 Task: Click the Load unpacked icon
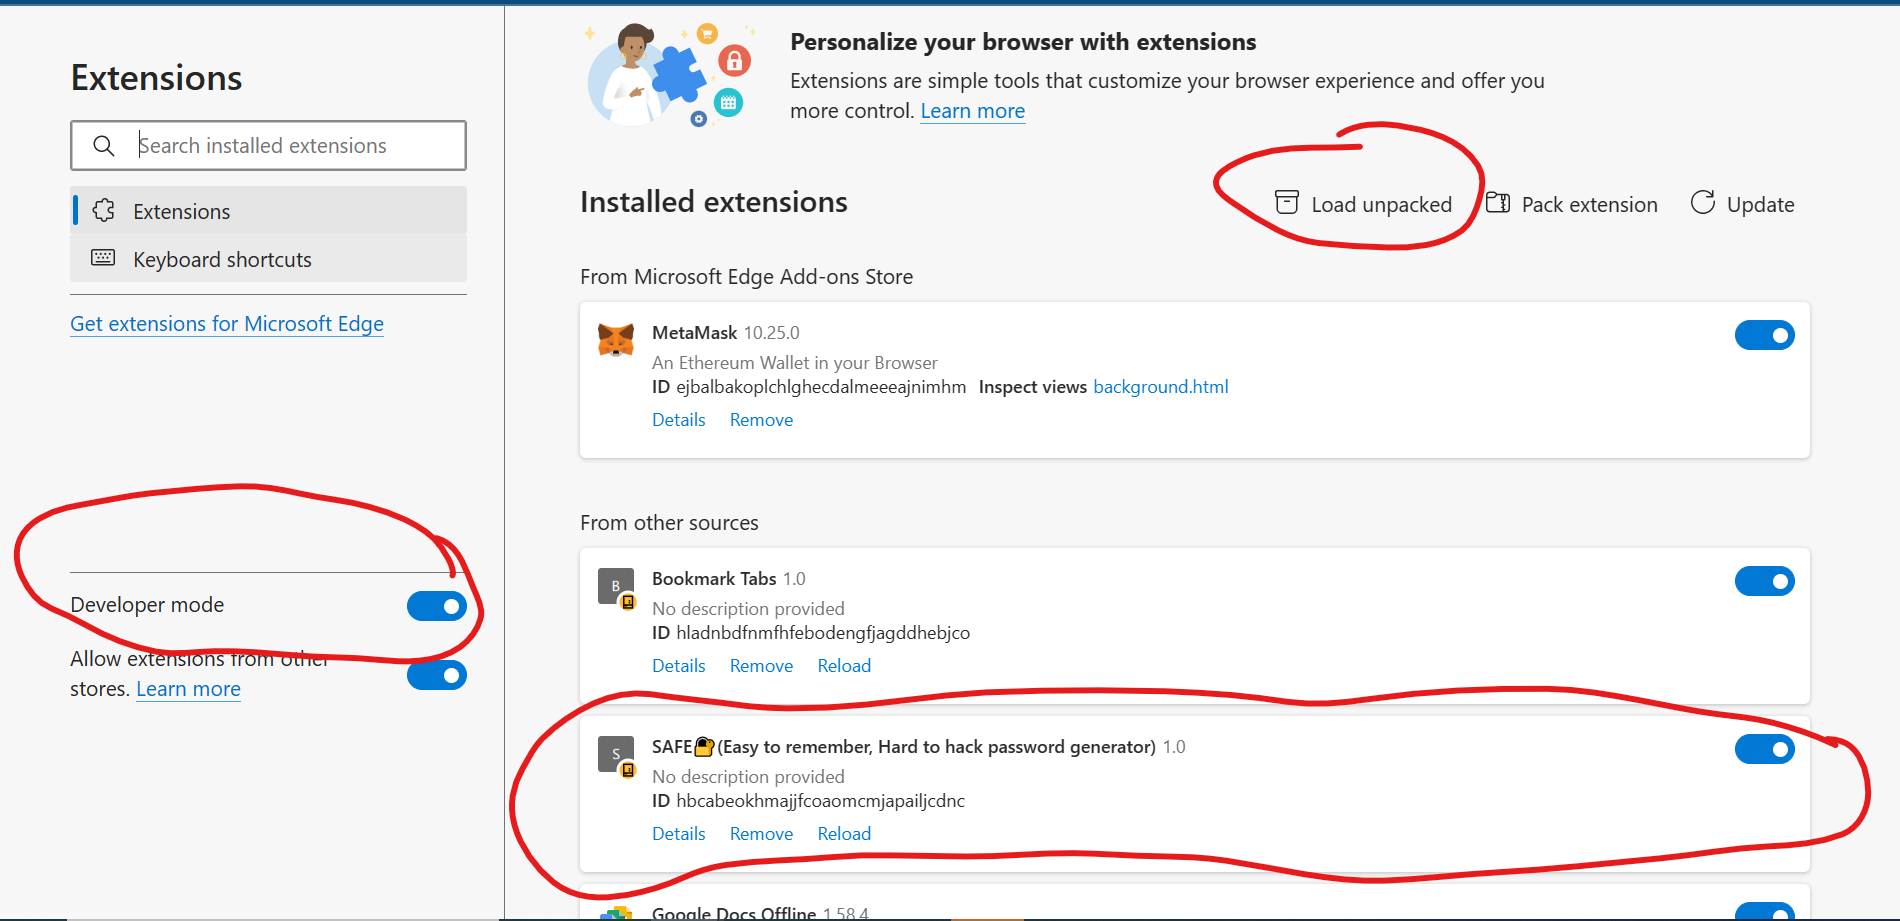[1287, 203]
